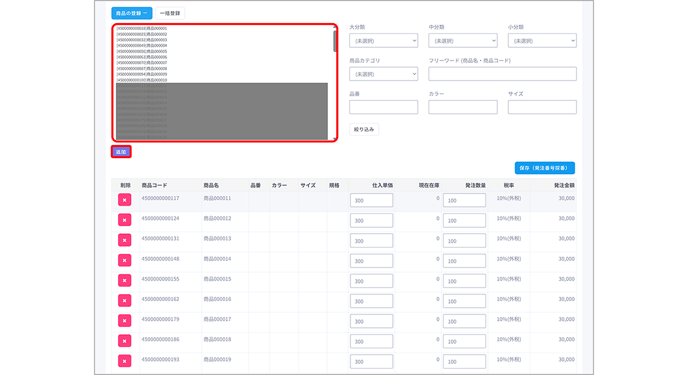Delete row for 商品000013
Image resolution: width=688 pixels, height=375 pixels.
point(125,240)
